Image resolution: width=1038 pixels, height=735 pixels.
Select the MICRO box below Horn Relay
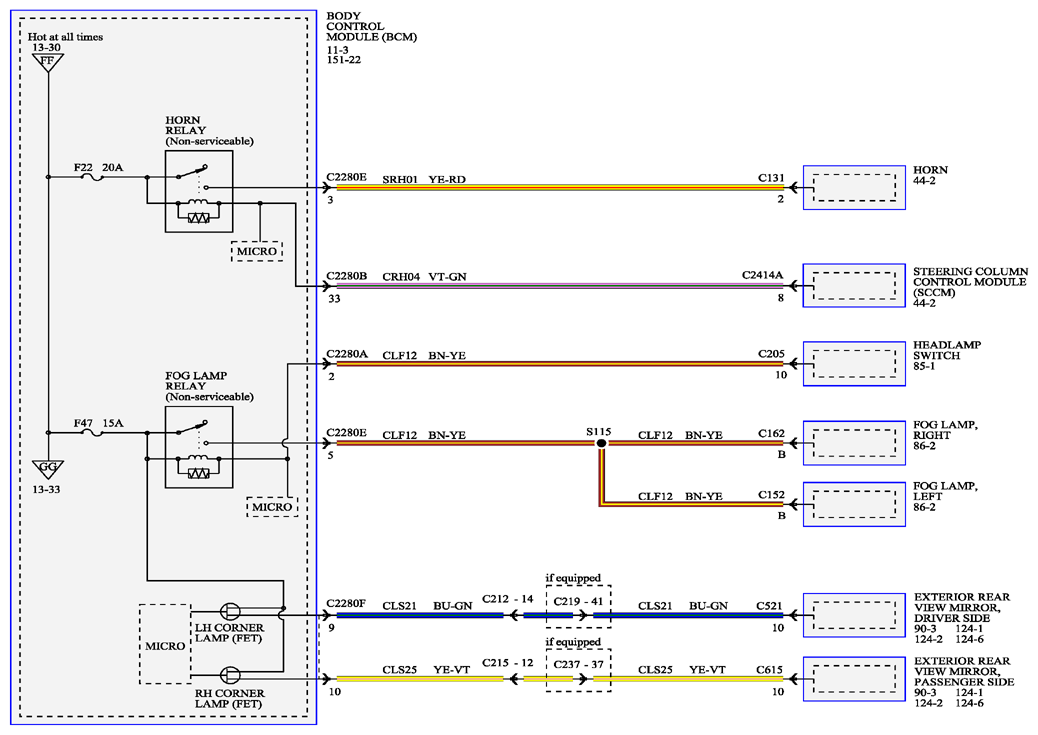[x=257, y=252]
